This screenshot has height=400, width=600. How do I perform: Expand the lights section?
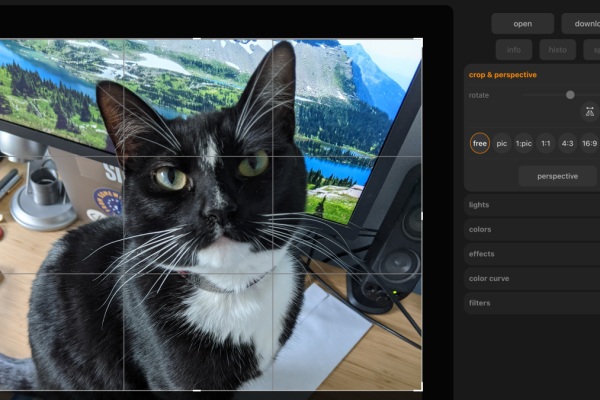click(x=532, y=205)
